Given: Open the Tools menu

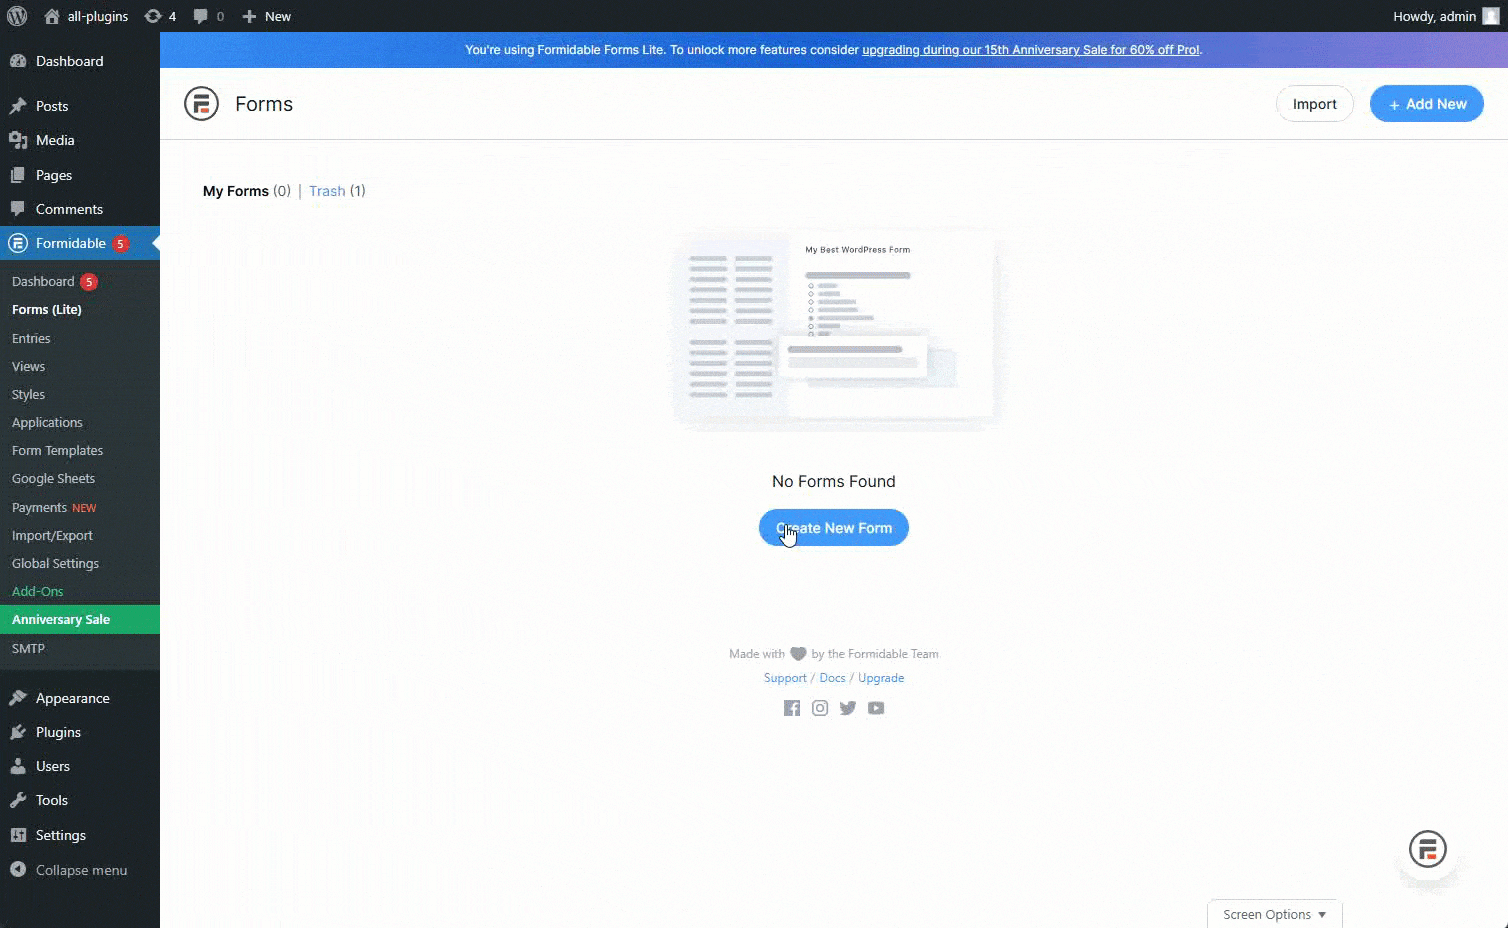Looking at the screenshot, I should [x=80, y=800].
